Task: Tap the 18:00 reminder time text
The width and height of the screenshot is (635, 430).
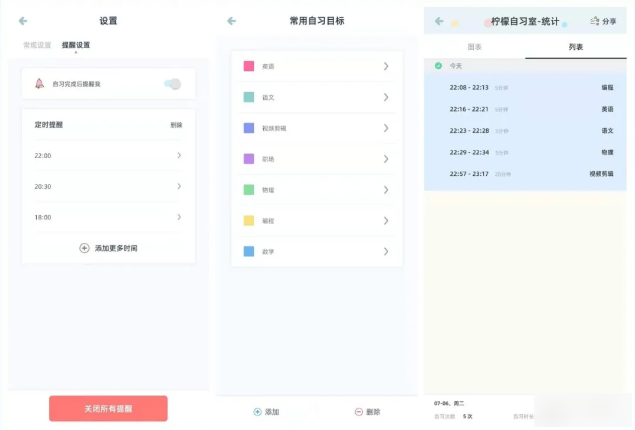Action: coord(43,217)
